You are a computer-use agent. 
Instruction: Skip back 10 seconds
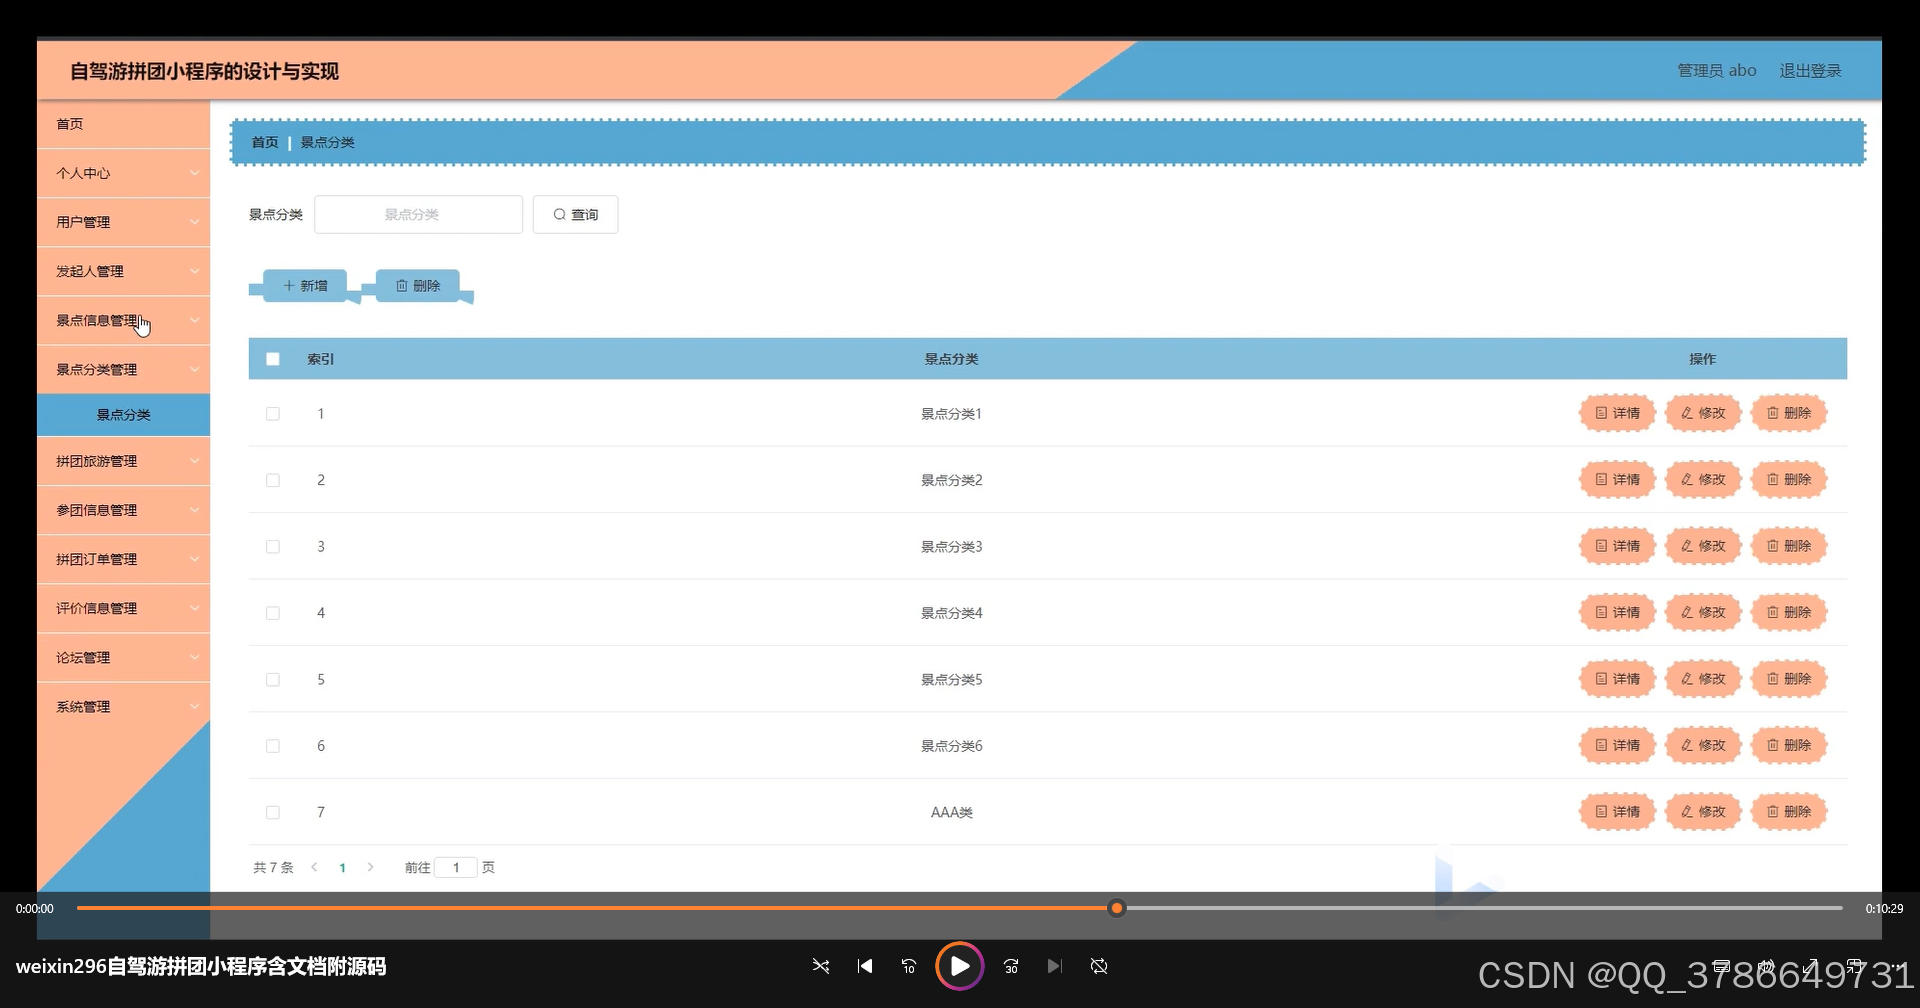point(909,966)
